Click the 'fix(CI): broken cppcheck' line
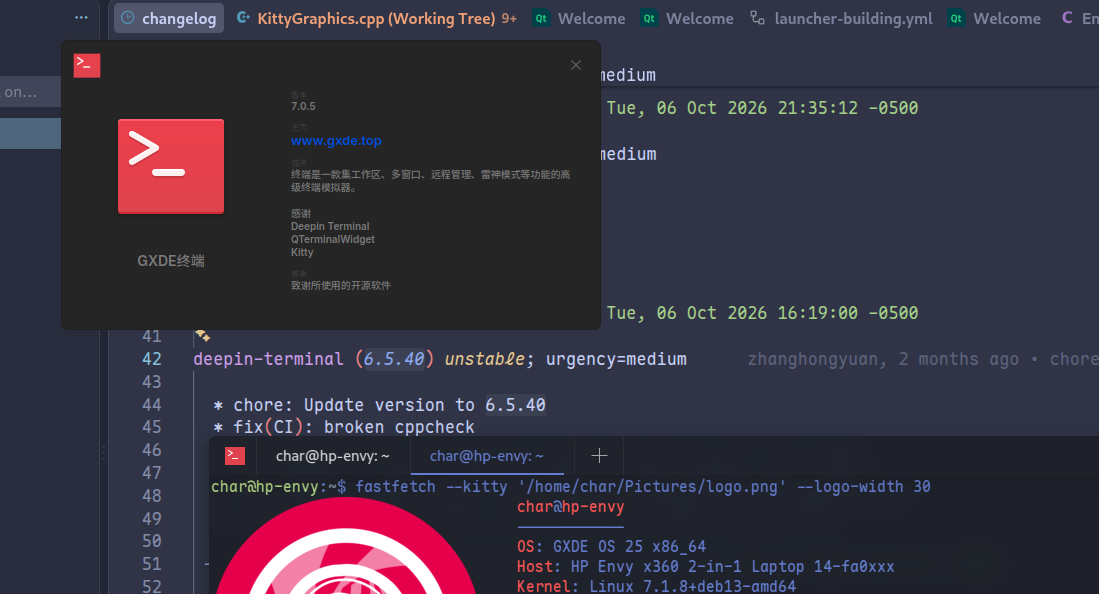Screen dimensions: 1099x594 coord(343,427)
